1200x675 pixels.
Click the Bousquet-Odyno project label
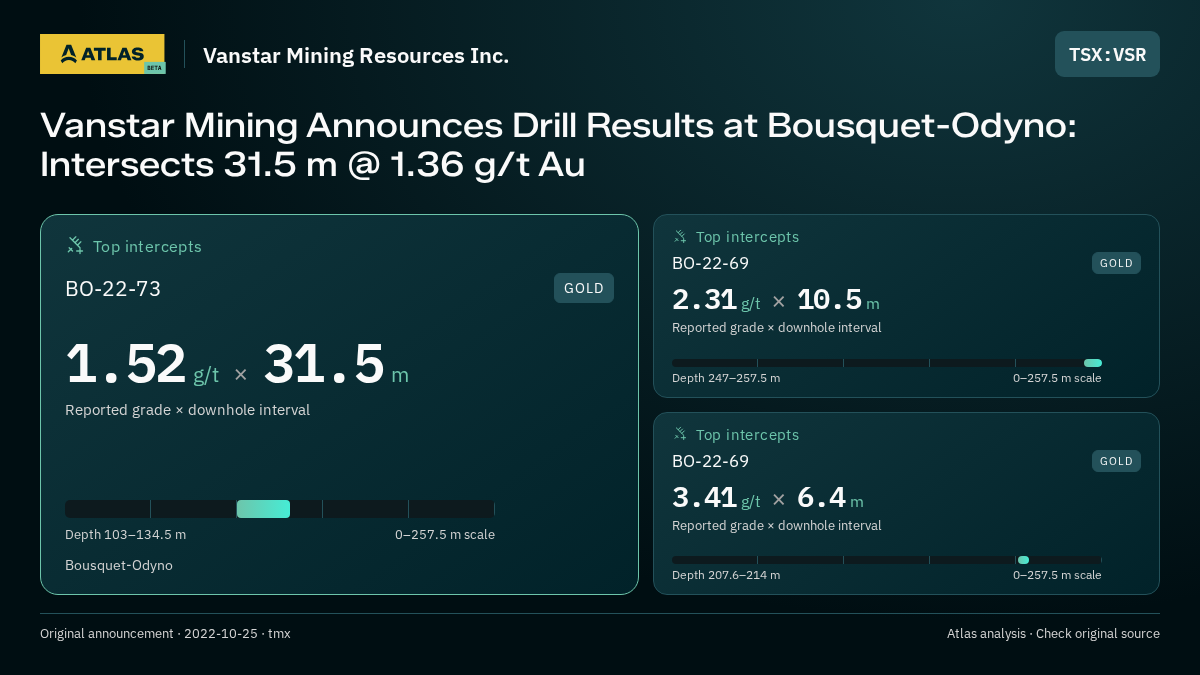click(x=119, y=565)
